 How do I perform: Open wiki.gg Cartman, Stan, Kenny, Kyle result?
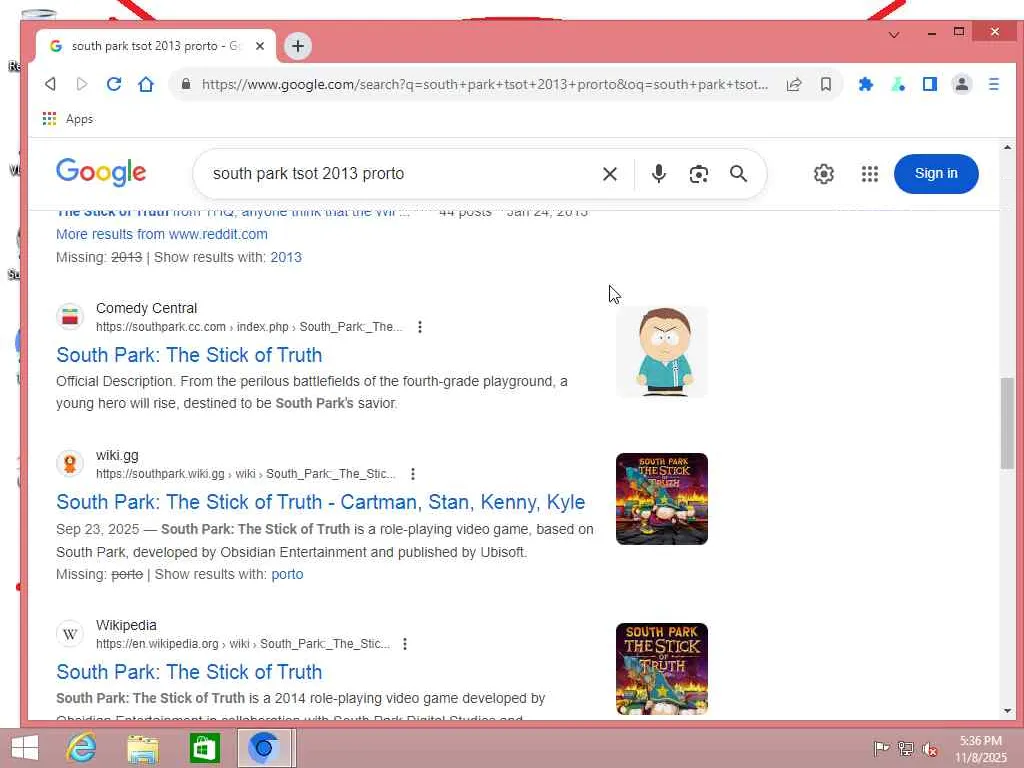tap(321, 502)
